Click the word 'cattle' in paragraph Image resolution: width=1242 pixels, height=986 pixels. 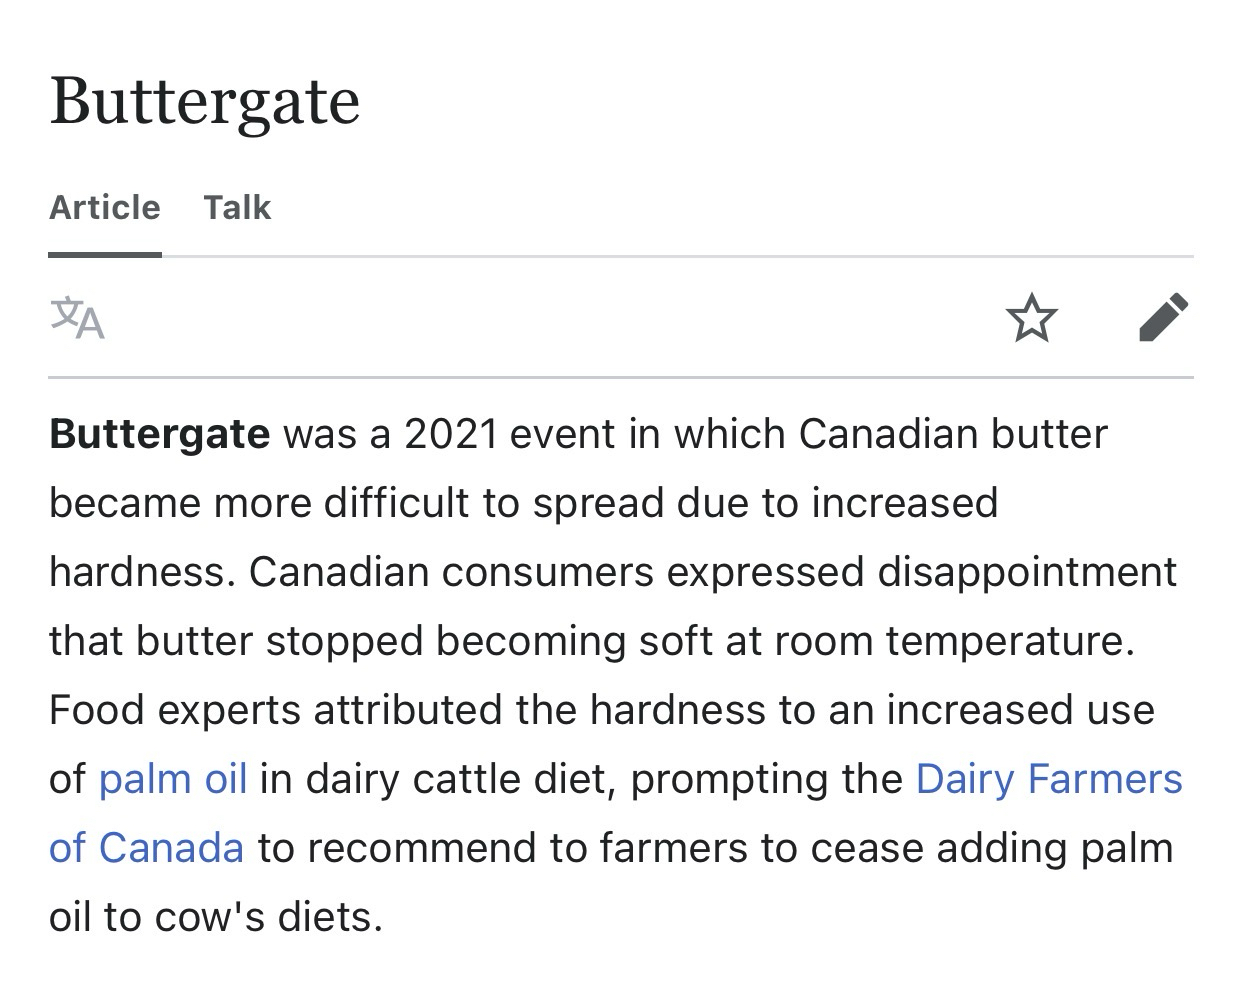tap(475, 779)
